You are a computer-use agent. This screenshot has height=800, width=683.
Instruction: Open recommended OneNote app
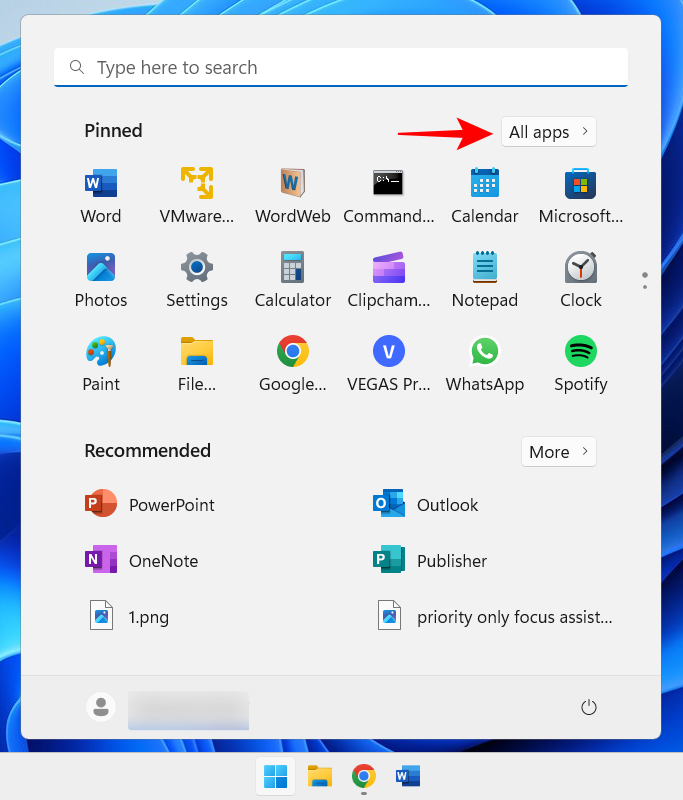(x=141, y=560)
